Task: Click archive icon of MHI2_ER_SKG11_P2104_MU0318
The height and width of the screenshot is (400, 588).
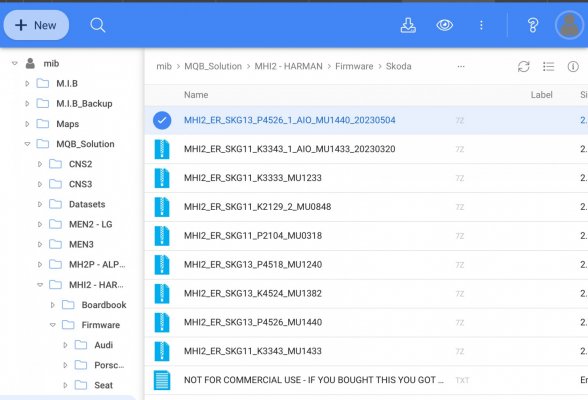Action: click(x=162, y=236)
